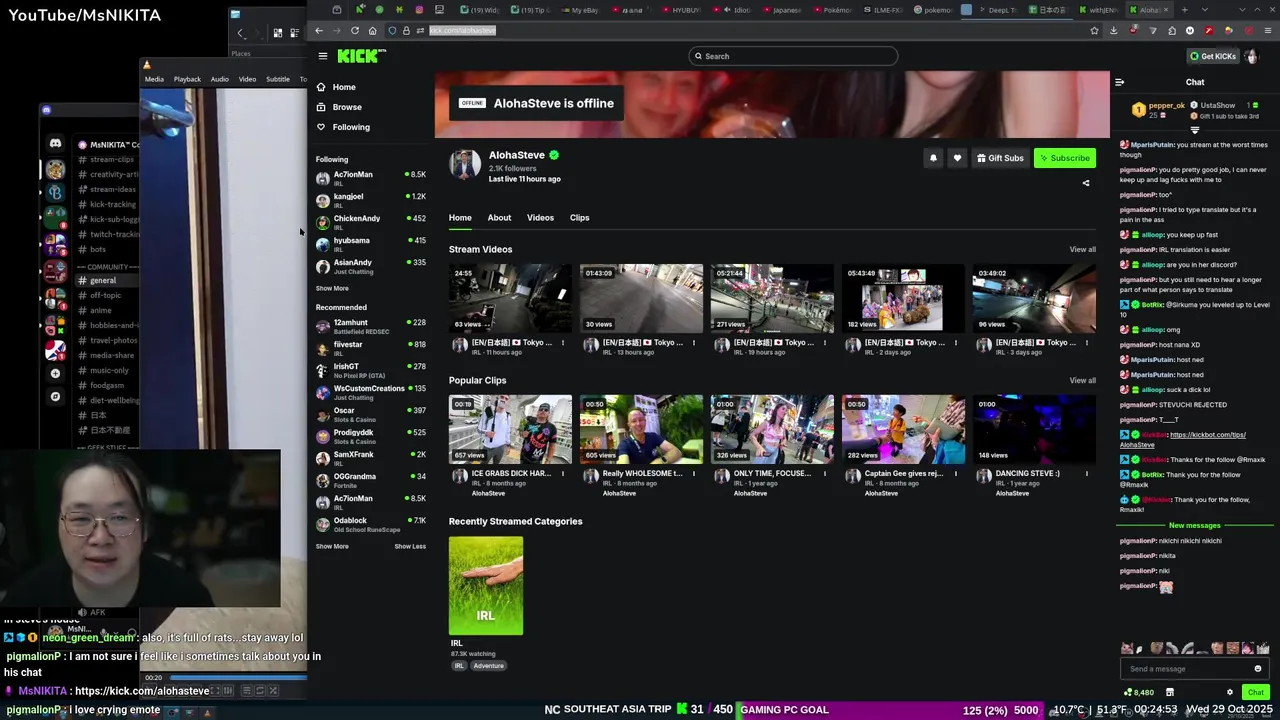Switch to the About tab

coord(499,218)
